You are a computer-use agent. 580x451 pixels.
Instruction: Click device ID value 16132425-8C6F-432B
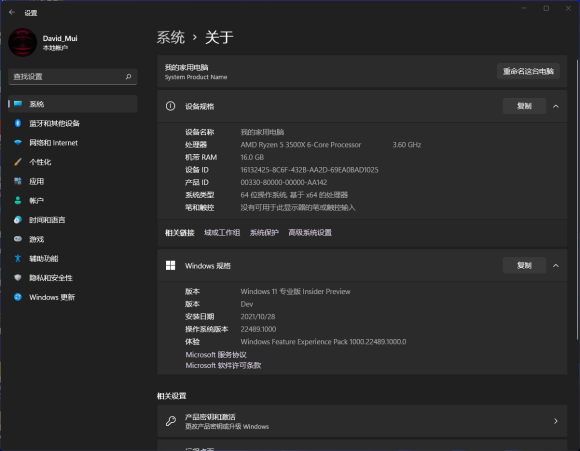click(x=309, y=170)
